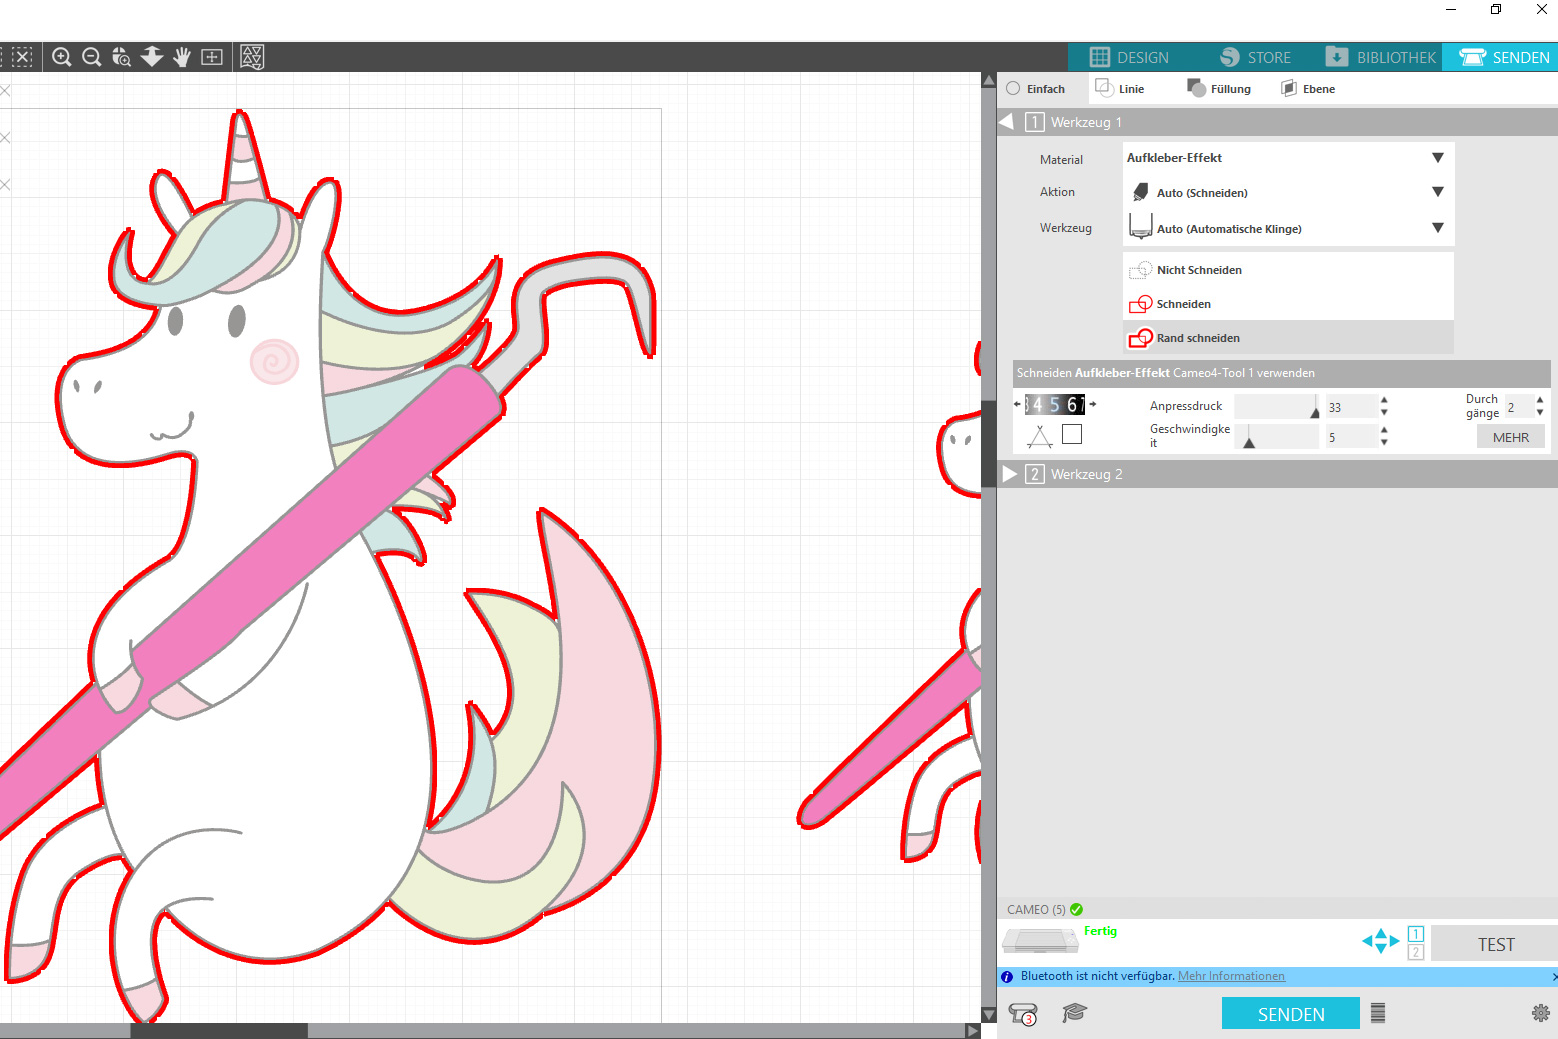The width and height of the screenshot is (1558, 1039).
Task: Tick the square checkbox next to triangle icon
Action: (x=1072, y=434)
